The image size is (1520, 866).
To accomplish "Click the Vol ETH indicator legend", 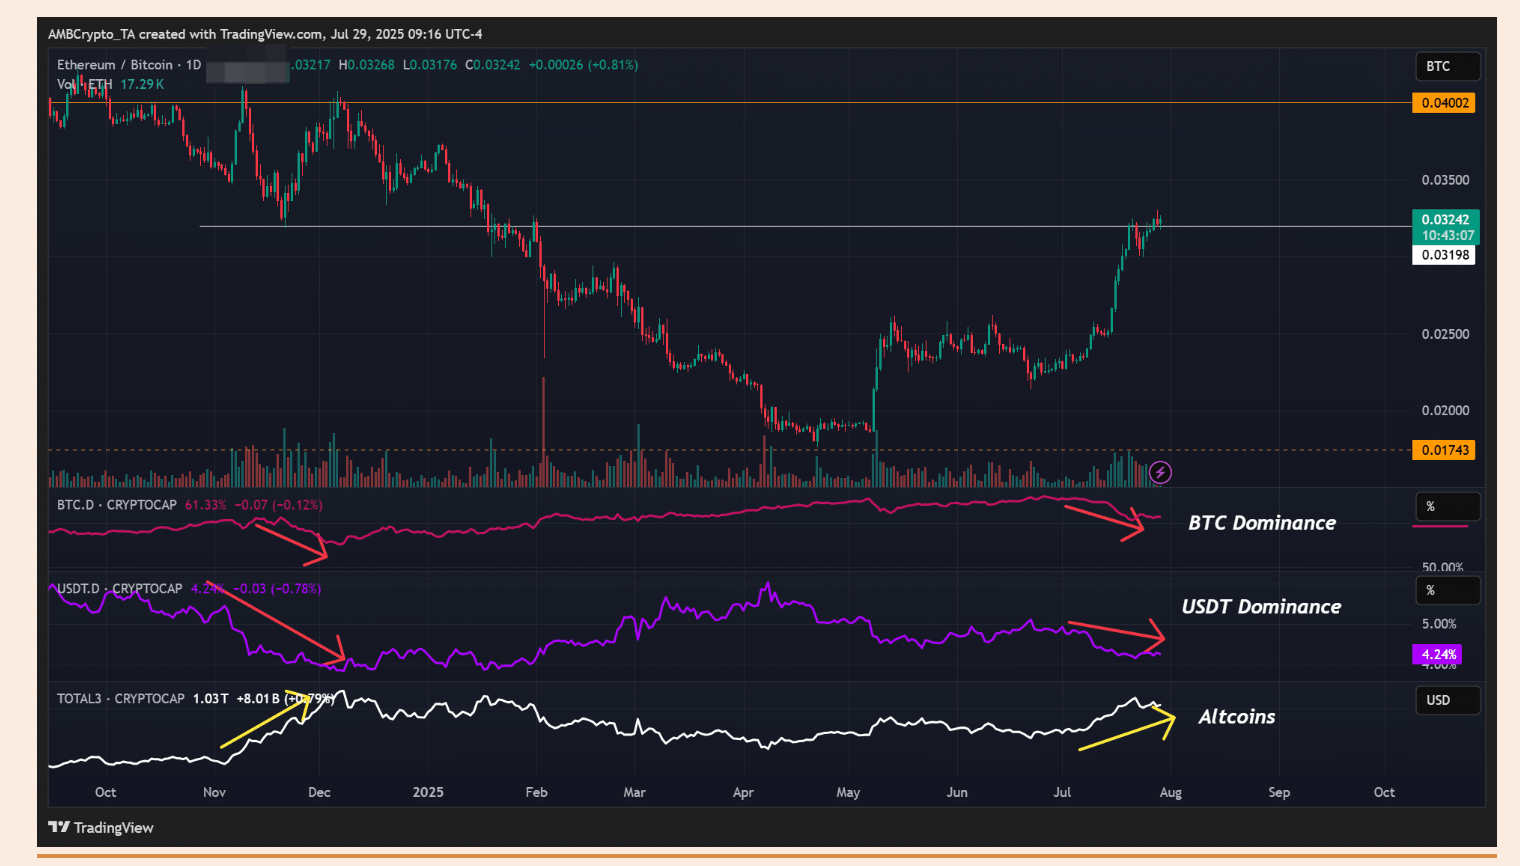I will [x=85, y=85].
